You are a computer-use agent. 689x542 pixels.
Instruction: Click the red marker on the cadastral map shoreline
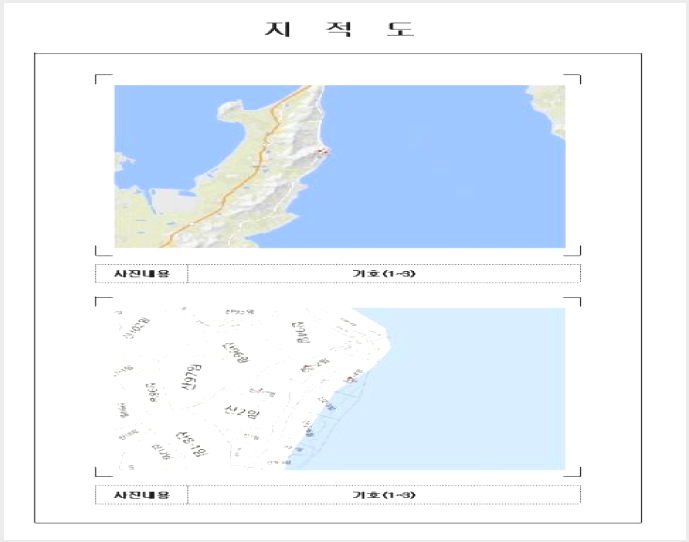[x=351, y=379]
